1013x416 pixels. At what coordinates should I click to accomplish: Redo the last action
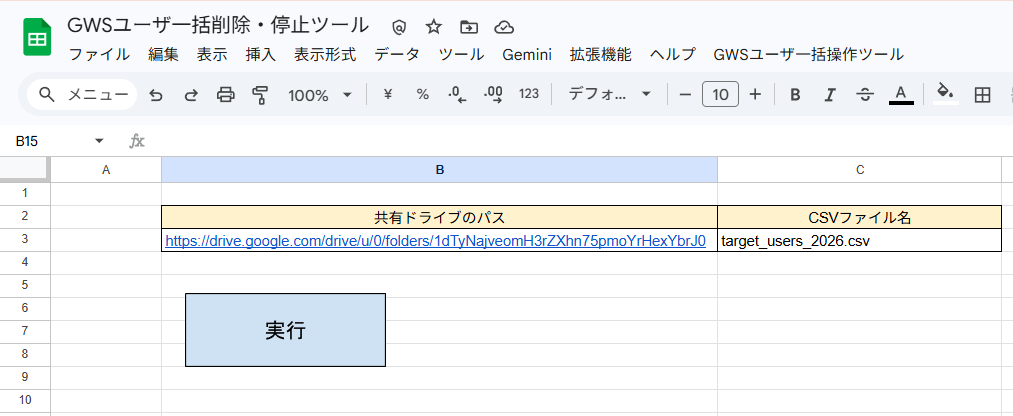(x=191, y=96)
